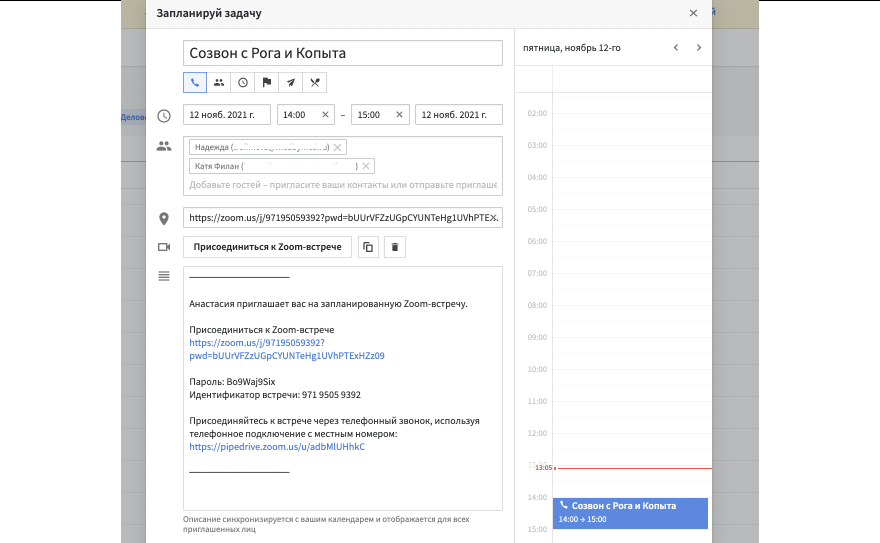Screen dimensions: 880x543
Task: Open the start date picker
Action: (x=227, y=115)
